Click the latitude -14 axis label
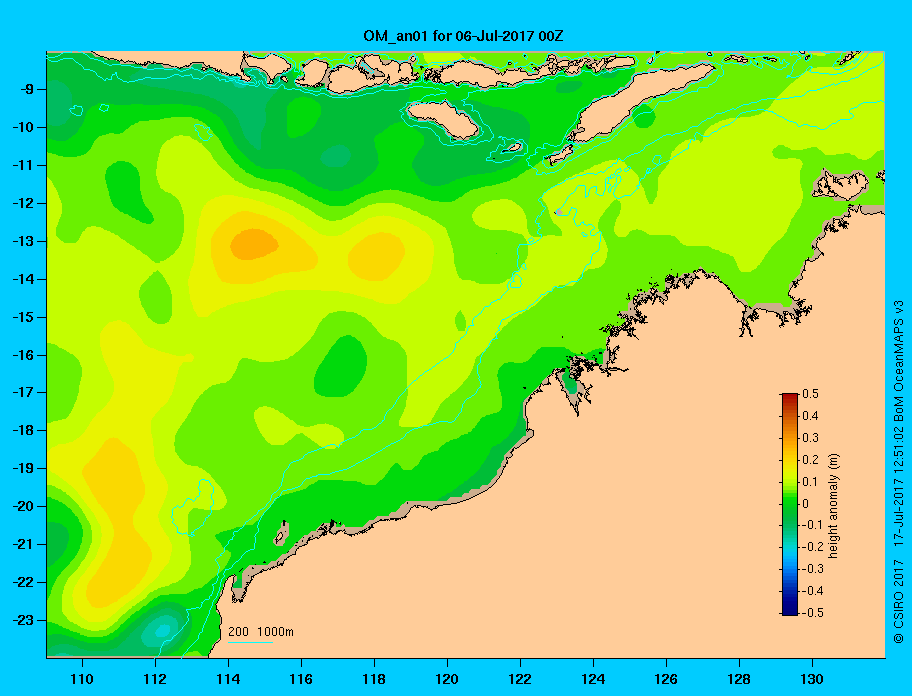Screen dimensions: 912x696 click(x=23, y=279)
